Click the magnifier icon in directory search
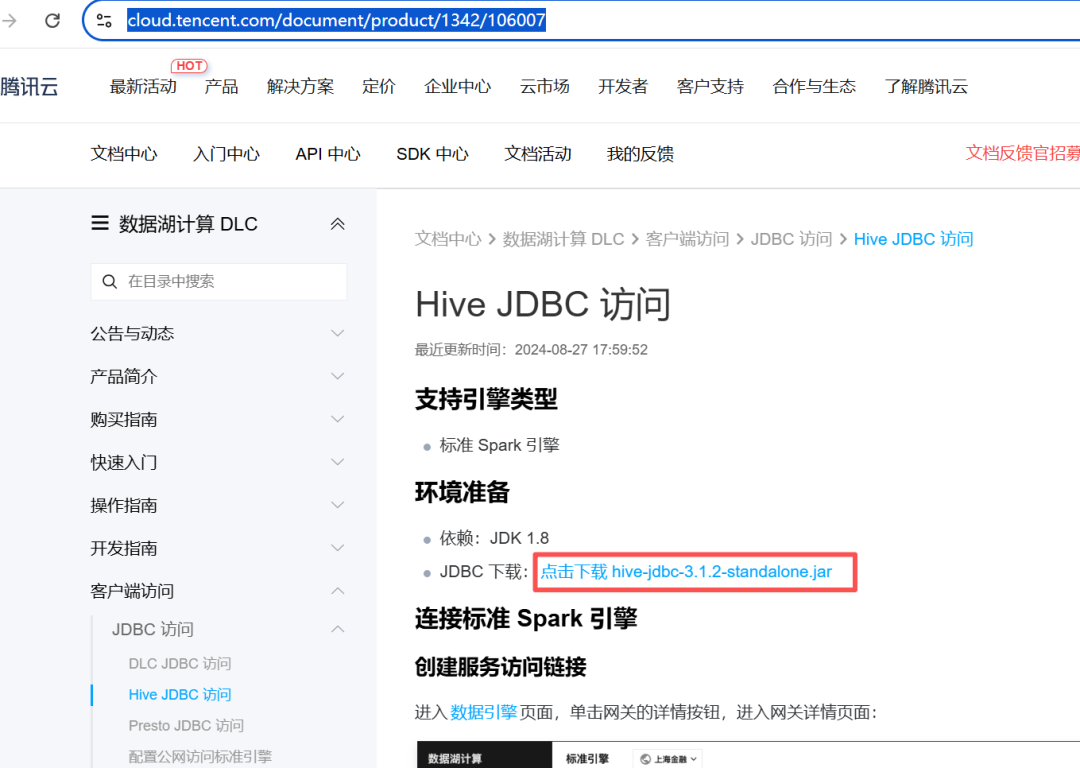1080x768 pixels. (x=110, y=281)
